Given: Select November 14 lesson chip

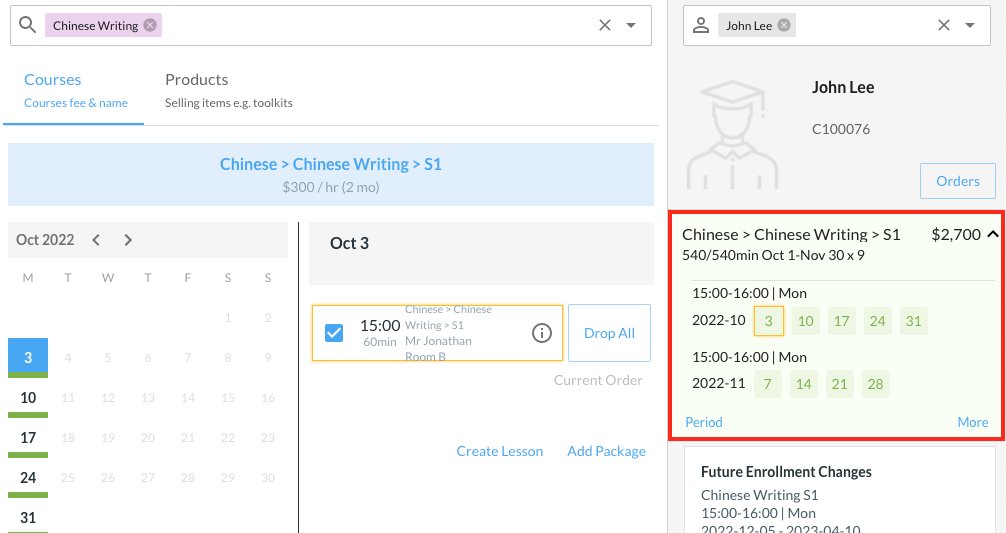Looking at the screenshot, I should (804, 385).
